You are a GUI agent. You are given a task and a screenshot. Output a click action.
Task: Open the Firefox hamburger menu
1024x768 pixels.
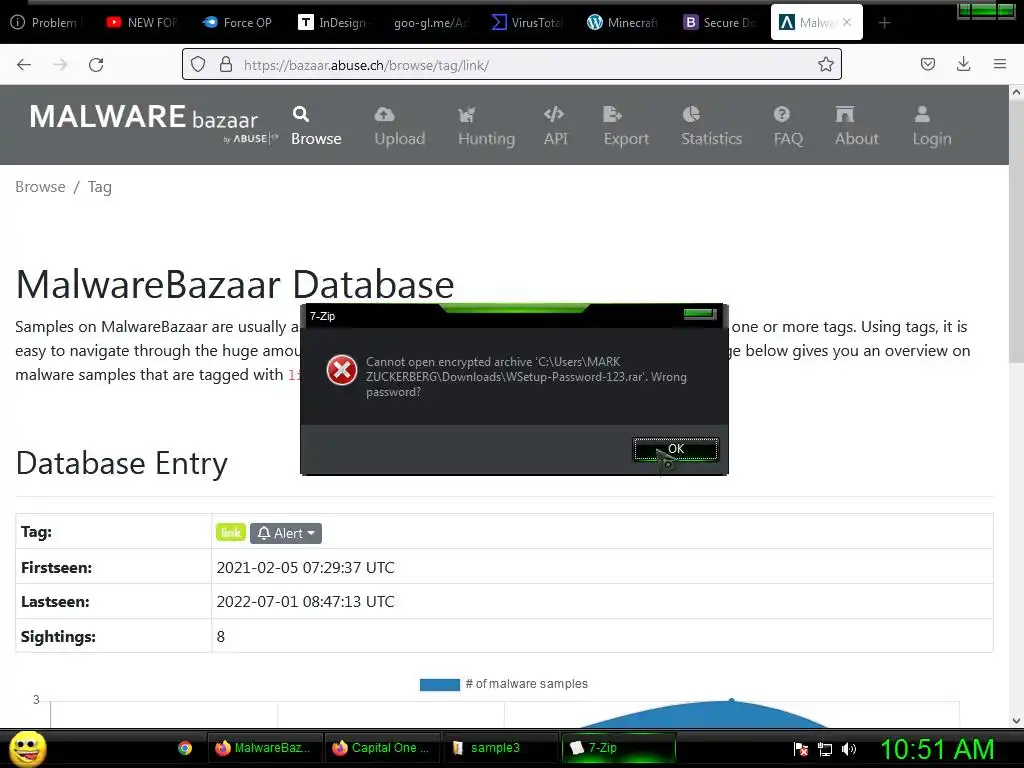[1000, 64]
